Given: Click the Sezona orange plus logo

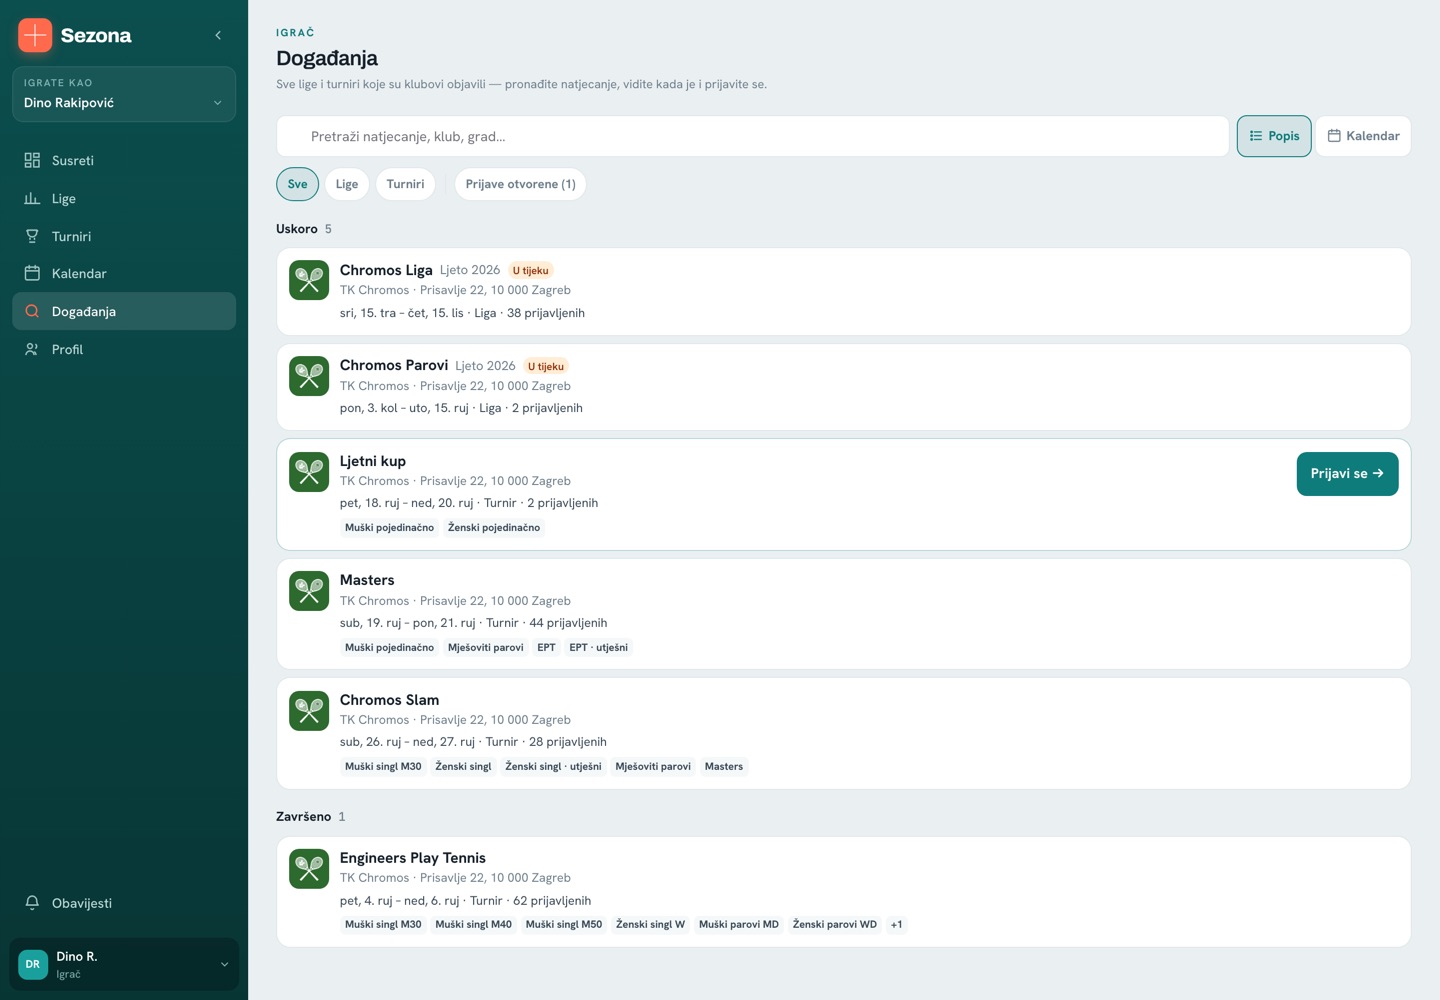Looking at the screenshot, I should point(35,35).
